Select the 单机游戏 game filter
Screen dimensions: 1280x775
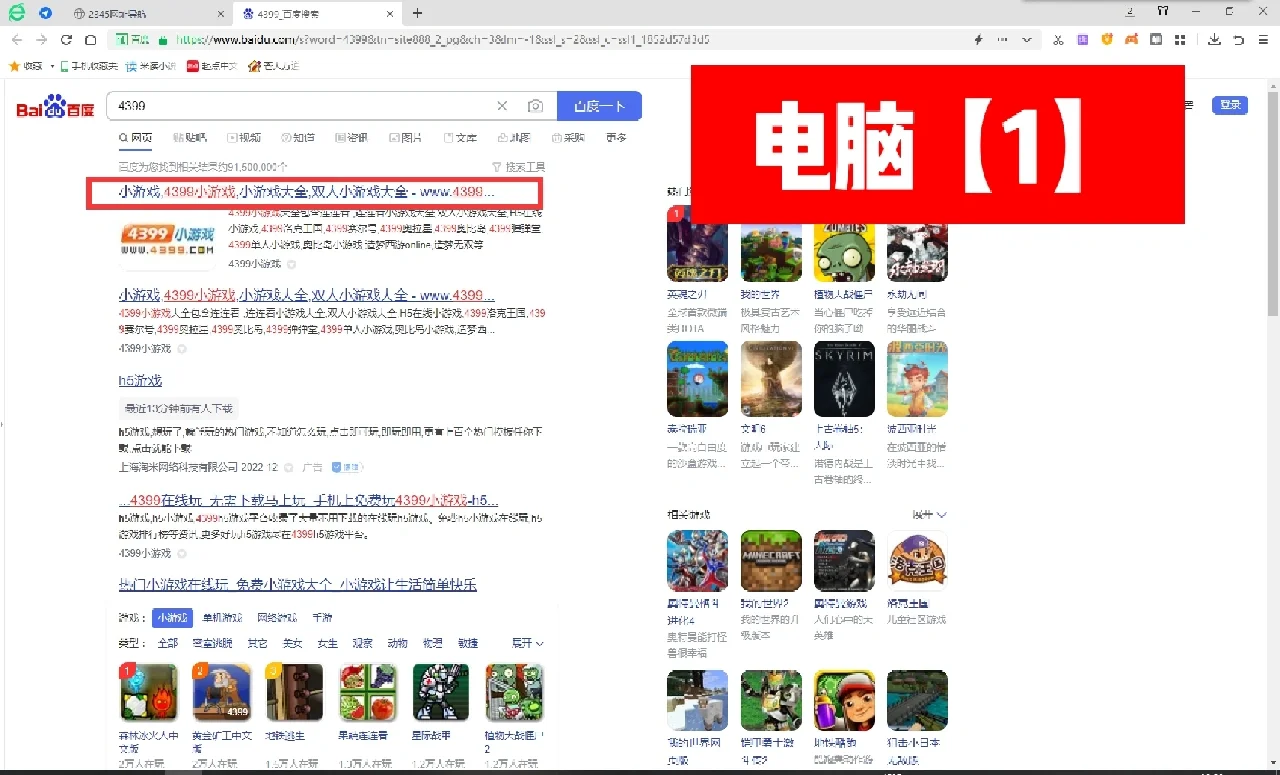click(222, 618)
